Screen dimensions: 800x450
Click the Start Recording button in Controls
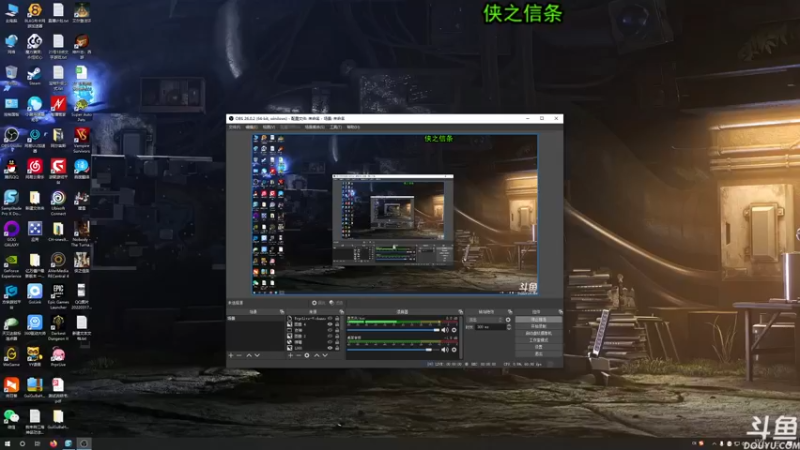pyautogui.click(x=538, y=327)
